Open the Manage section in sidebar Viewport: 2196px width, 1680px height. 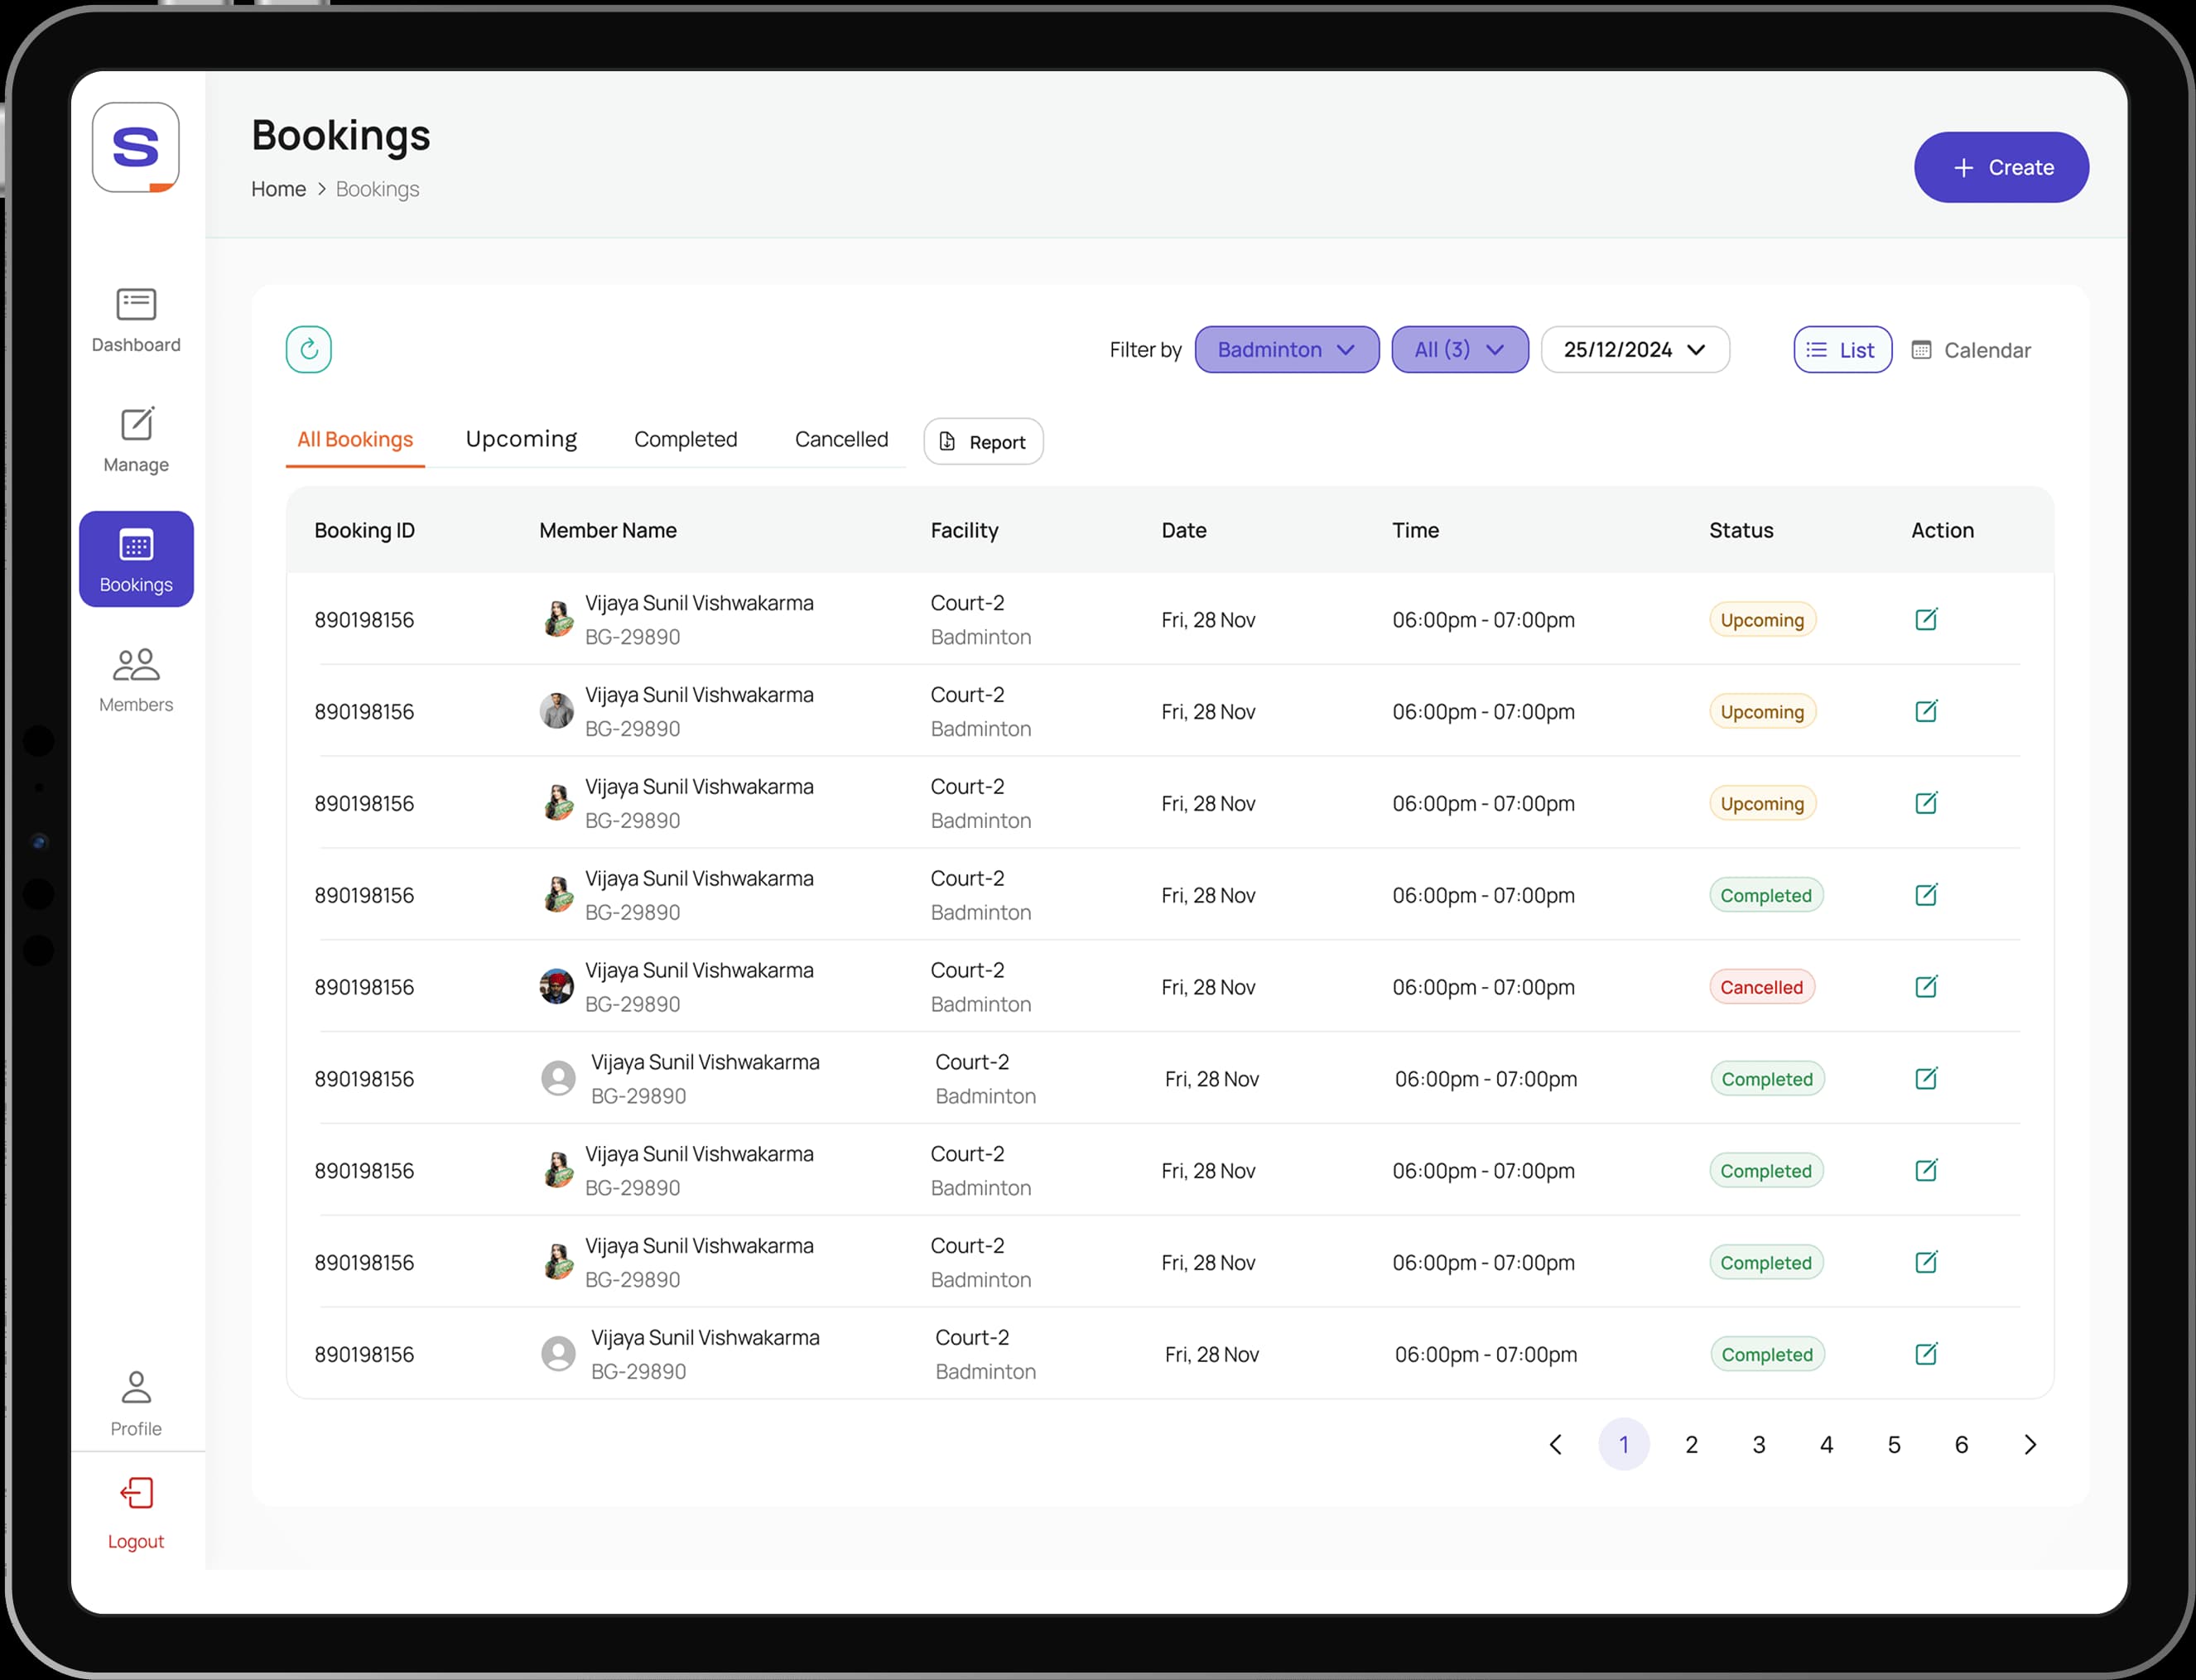coord(136,439)
